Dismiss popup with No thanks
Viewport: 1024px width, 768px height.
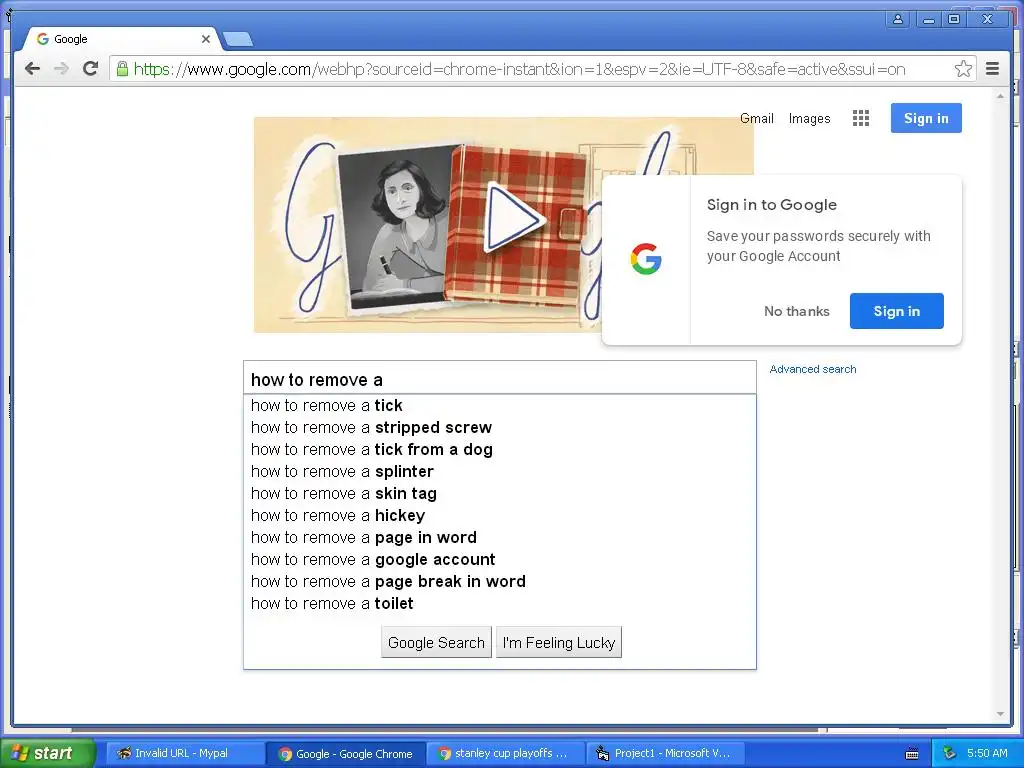[797, 312]
